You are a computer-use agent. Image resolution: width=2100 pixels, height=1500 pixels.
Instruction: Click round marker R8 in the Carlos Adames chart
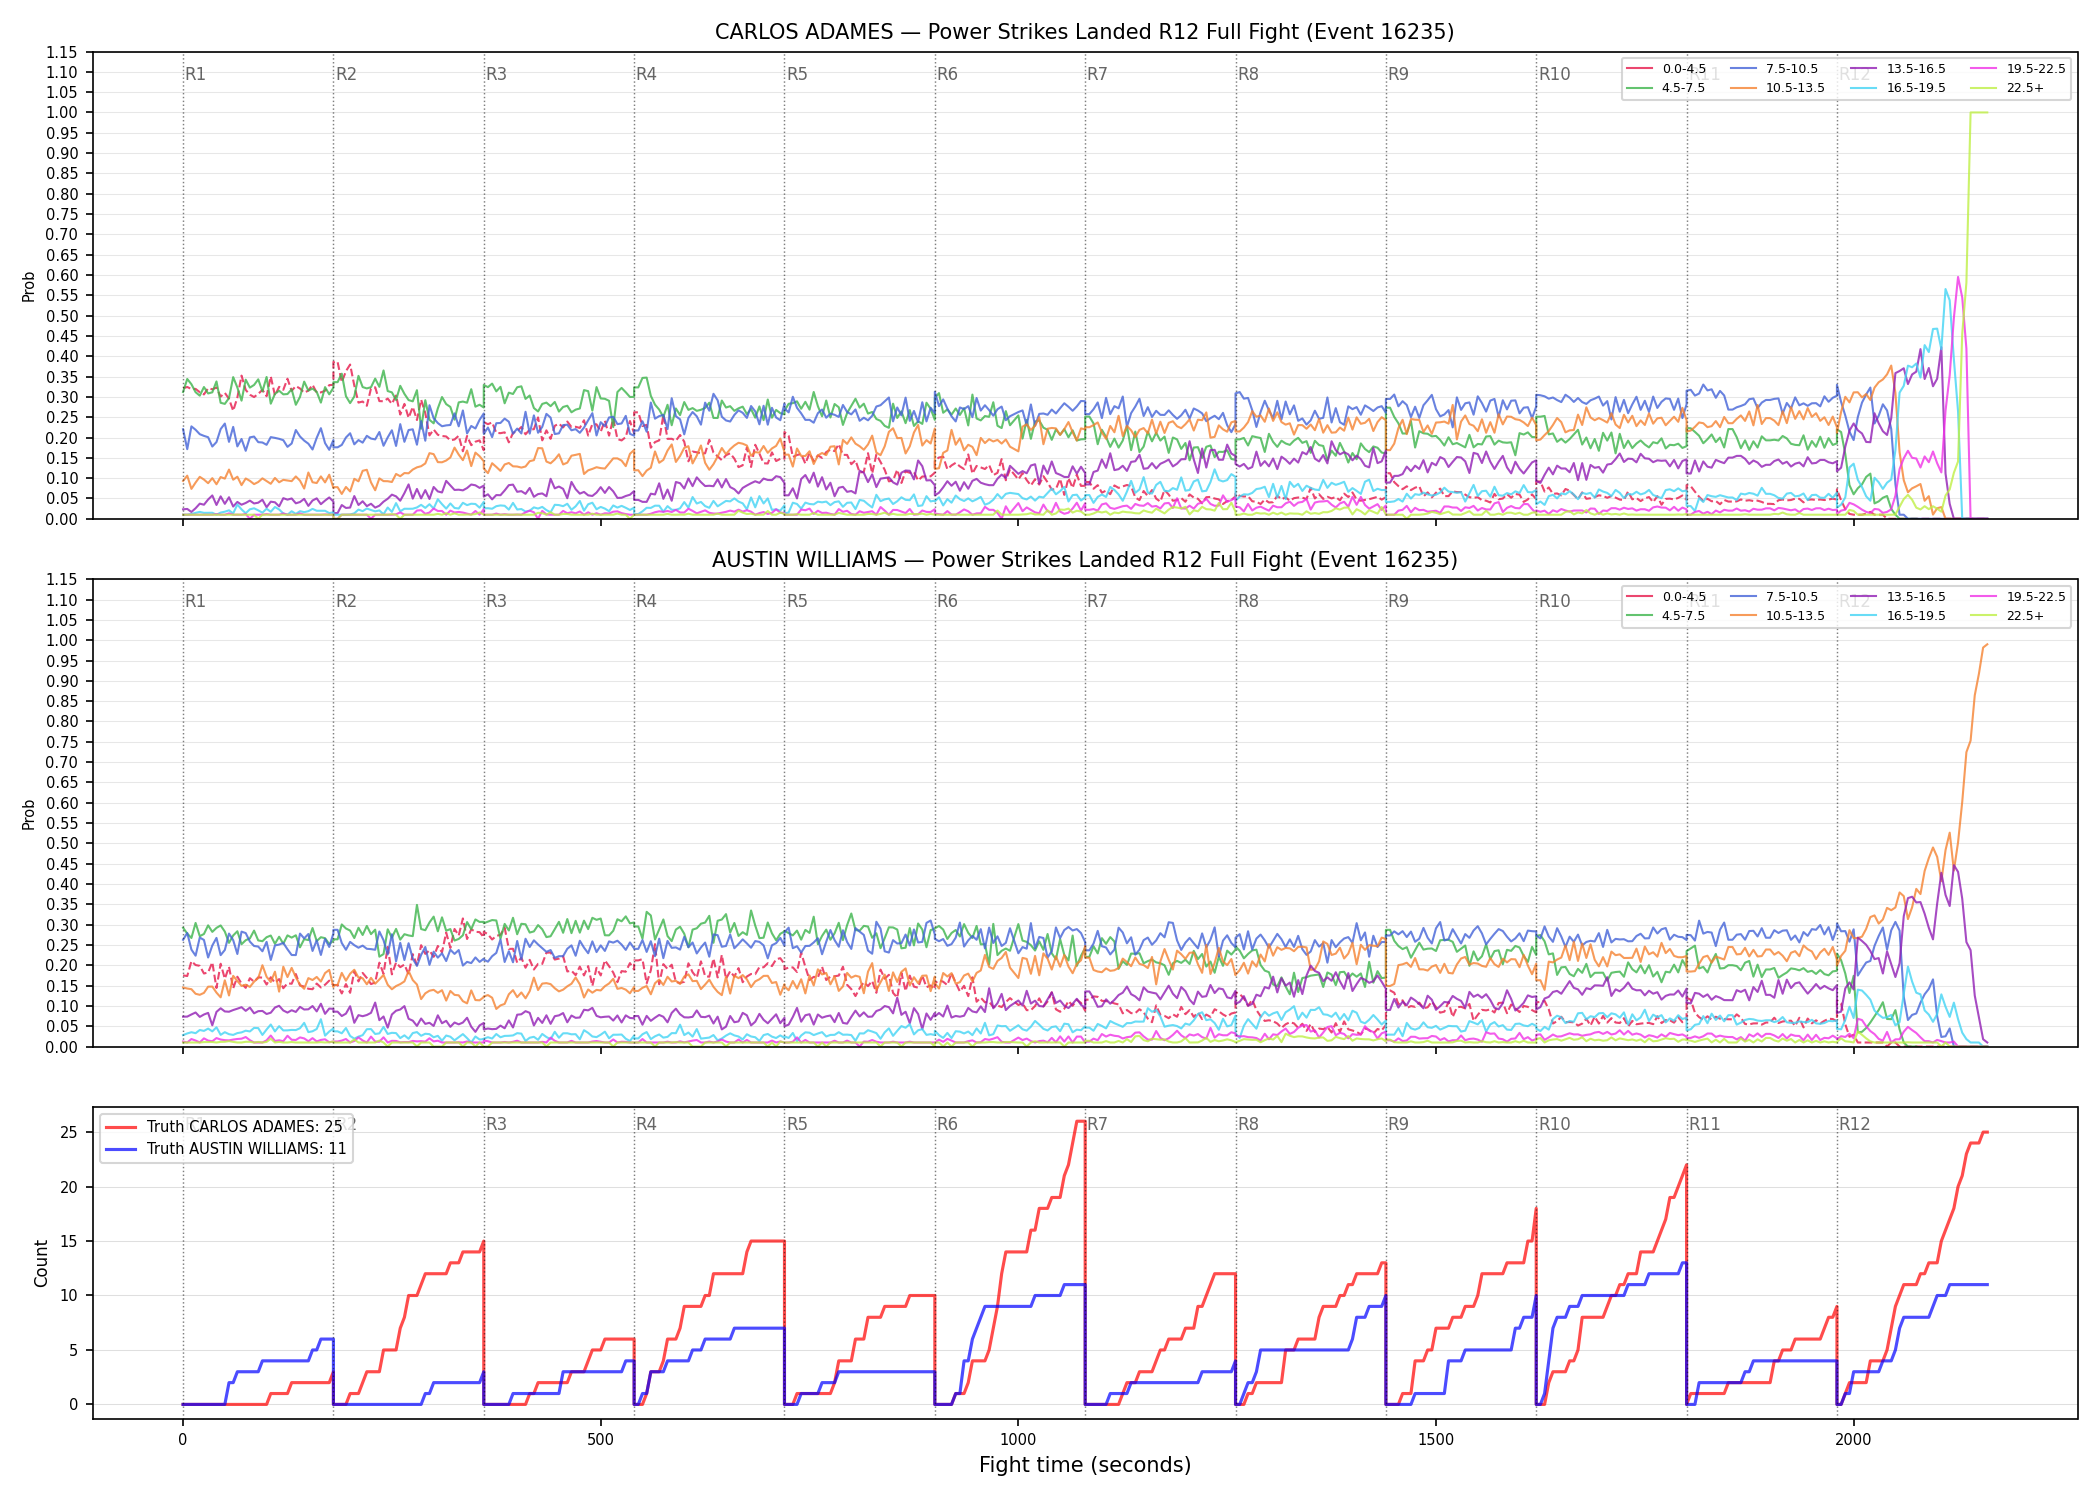(1248, 74)
